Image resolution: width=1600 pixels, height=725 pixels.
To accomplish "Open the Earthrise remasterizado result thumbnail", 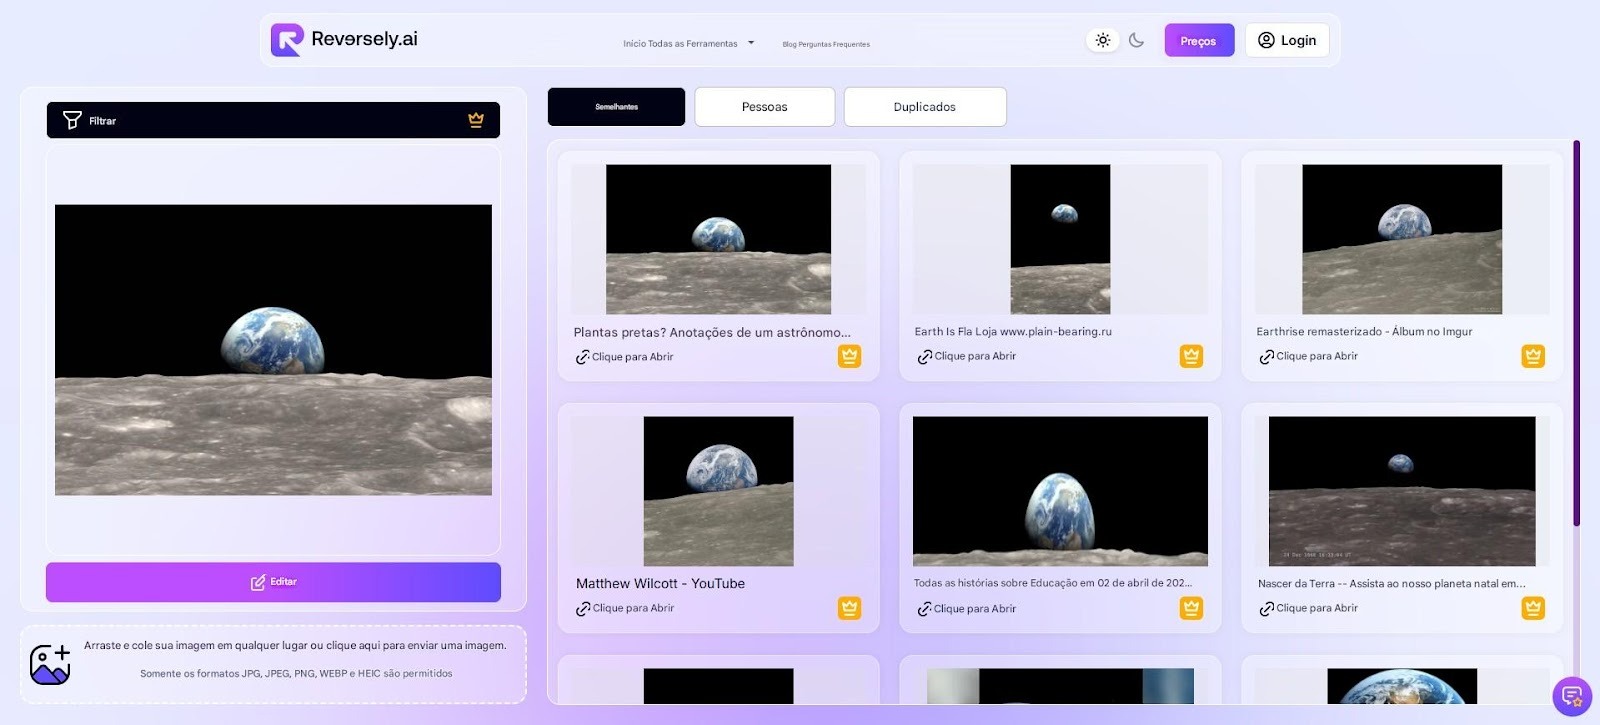I will [x=1402, y=240].
